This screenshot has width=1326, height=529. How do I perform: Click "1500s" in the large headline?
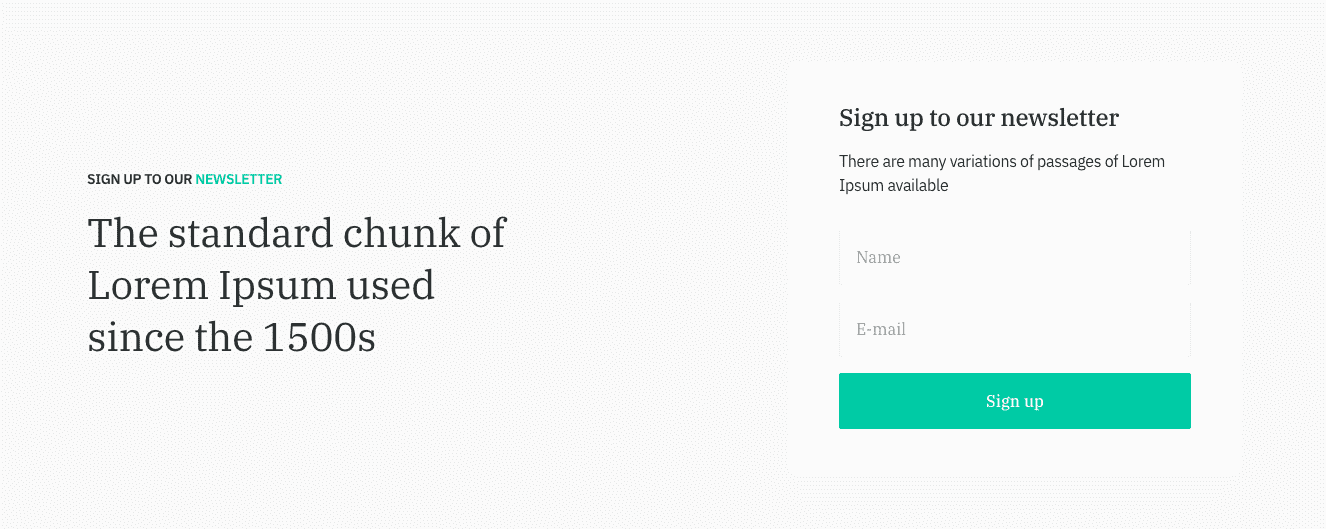click(x=319, y=338)
